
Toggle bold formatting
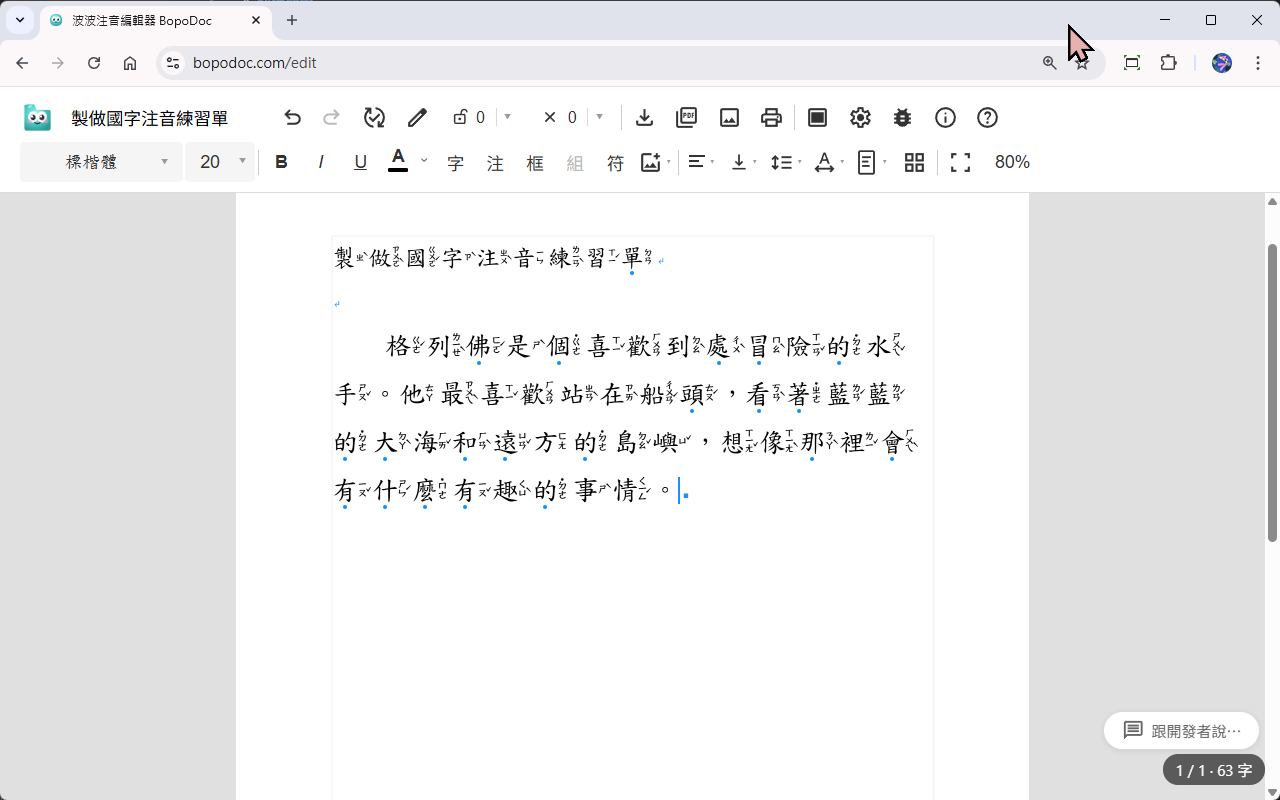[281, 162]
